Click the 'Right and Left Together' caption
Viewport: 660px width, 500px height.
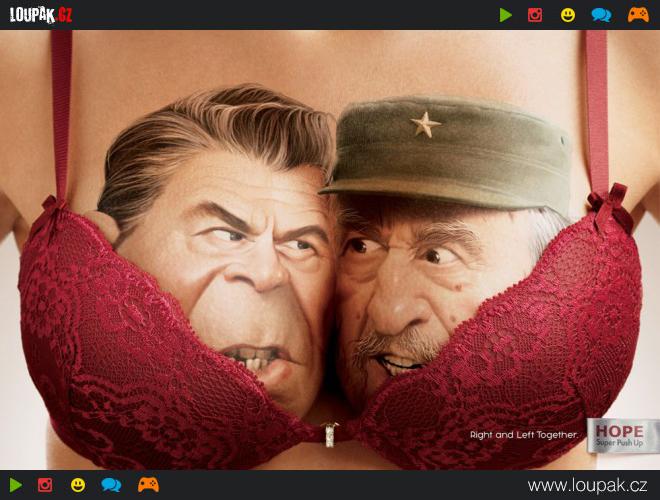(x=524, y=434)
